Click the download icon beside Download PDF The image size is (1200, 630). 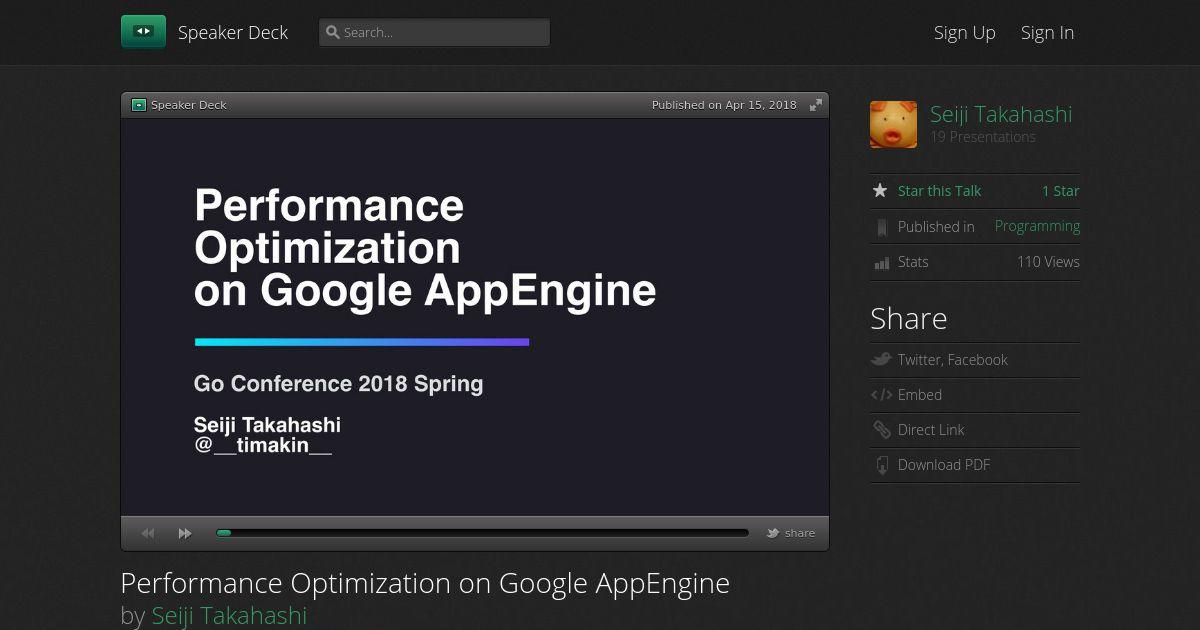point(882,465)
